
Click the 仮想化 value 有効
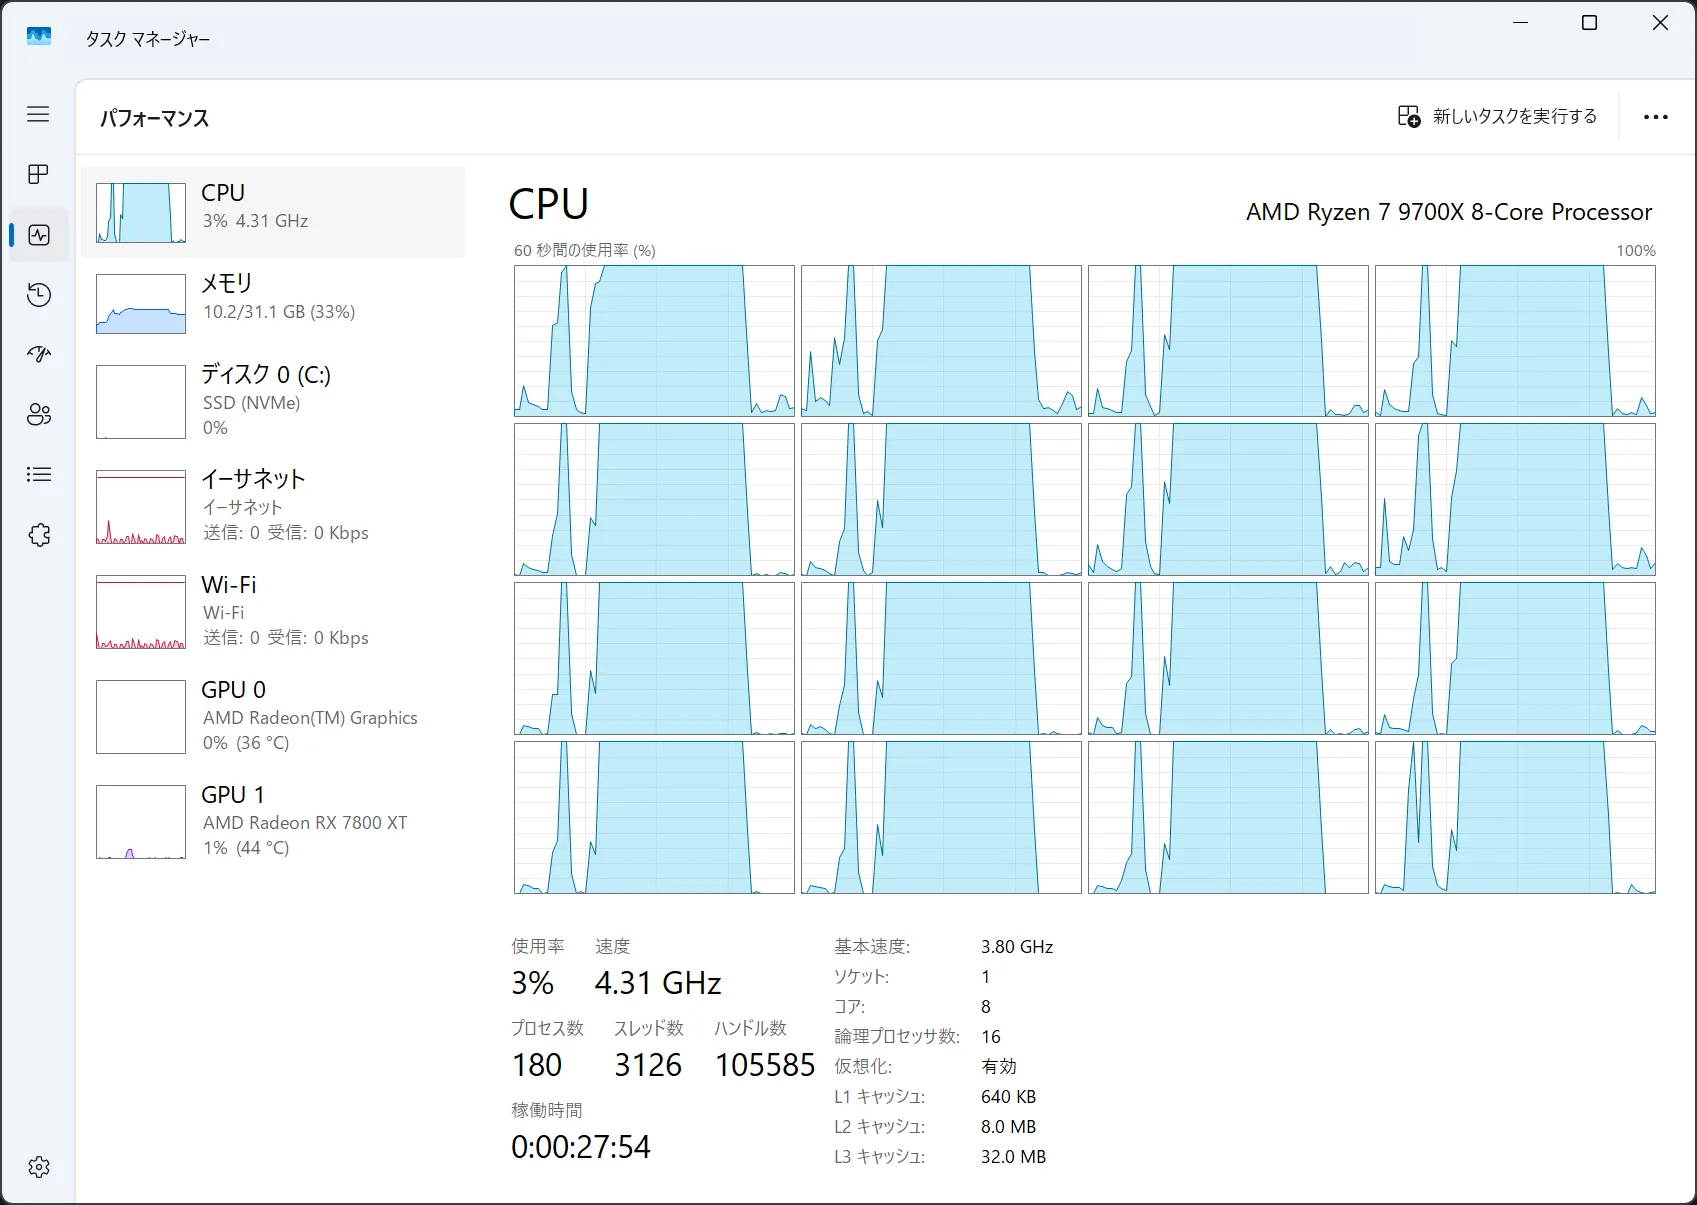click(x=999, y=1067)
